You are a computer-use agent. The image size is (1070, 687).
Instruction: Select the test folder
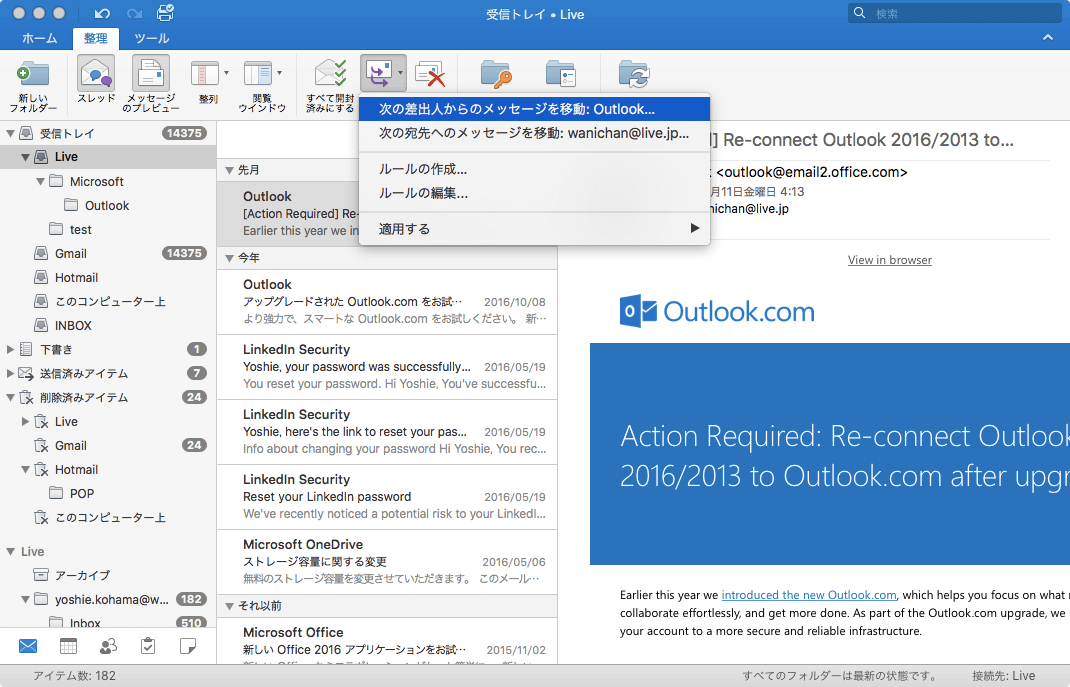(108, 229)
